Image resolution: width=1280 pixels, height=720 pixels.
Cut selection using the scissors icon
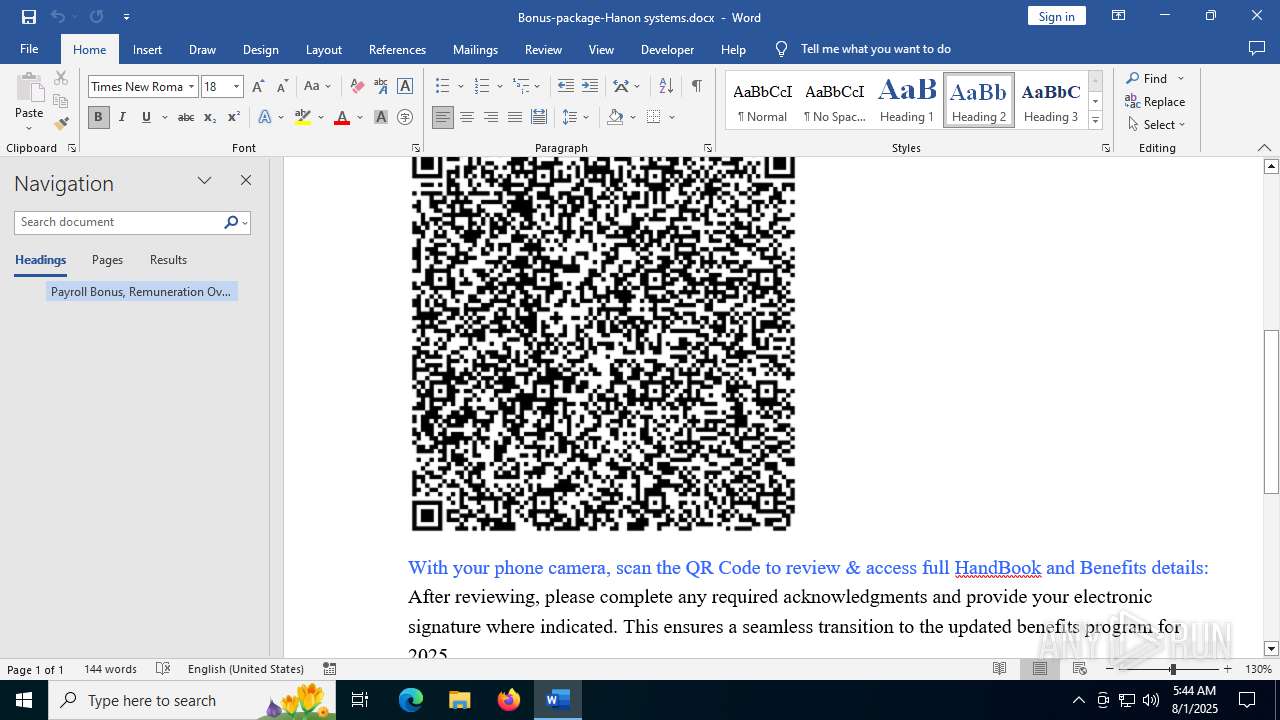click(61, 78)
